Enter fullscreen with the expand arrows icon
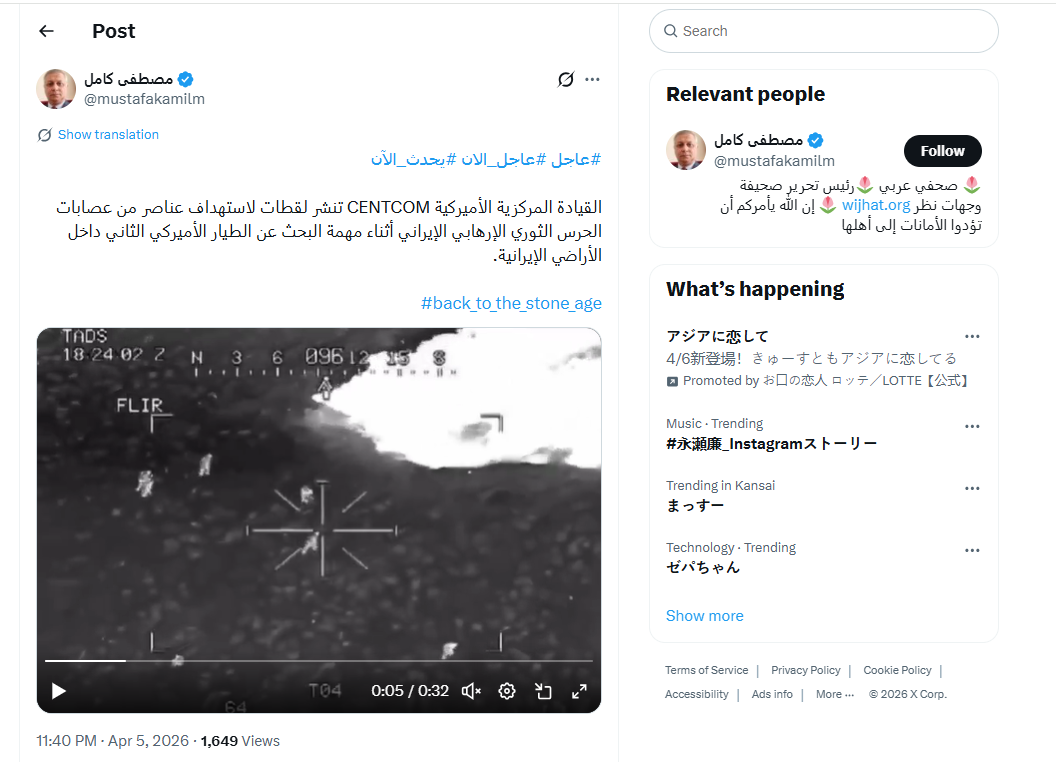 (579, 691)
